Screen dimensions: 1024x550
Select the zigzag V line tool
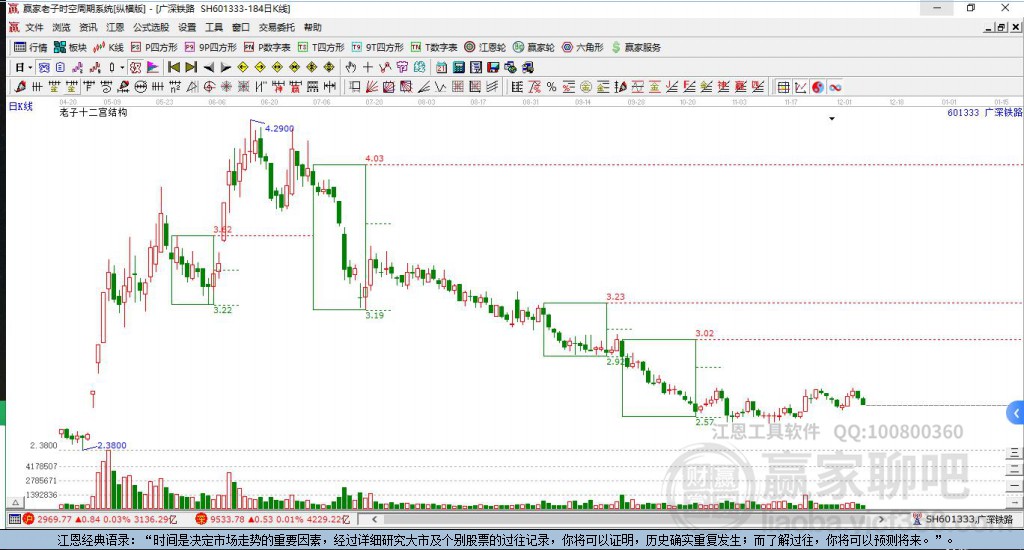point(440,87)
